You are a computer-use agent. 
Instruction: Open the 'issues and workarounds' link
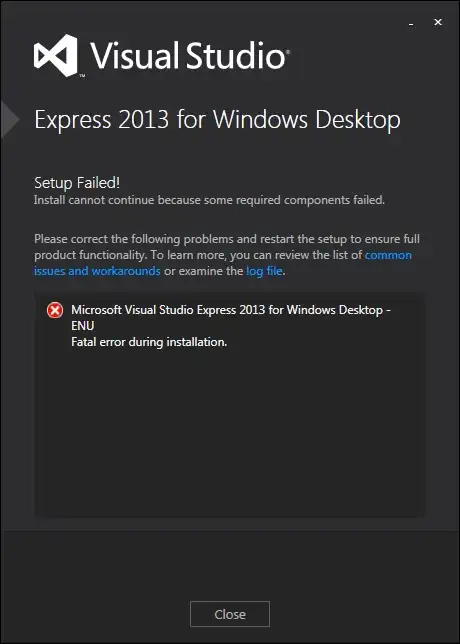tap(97, 271)
